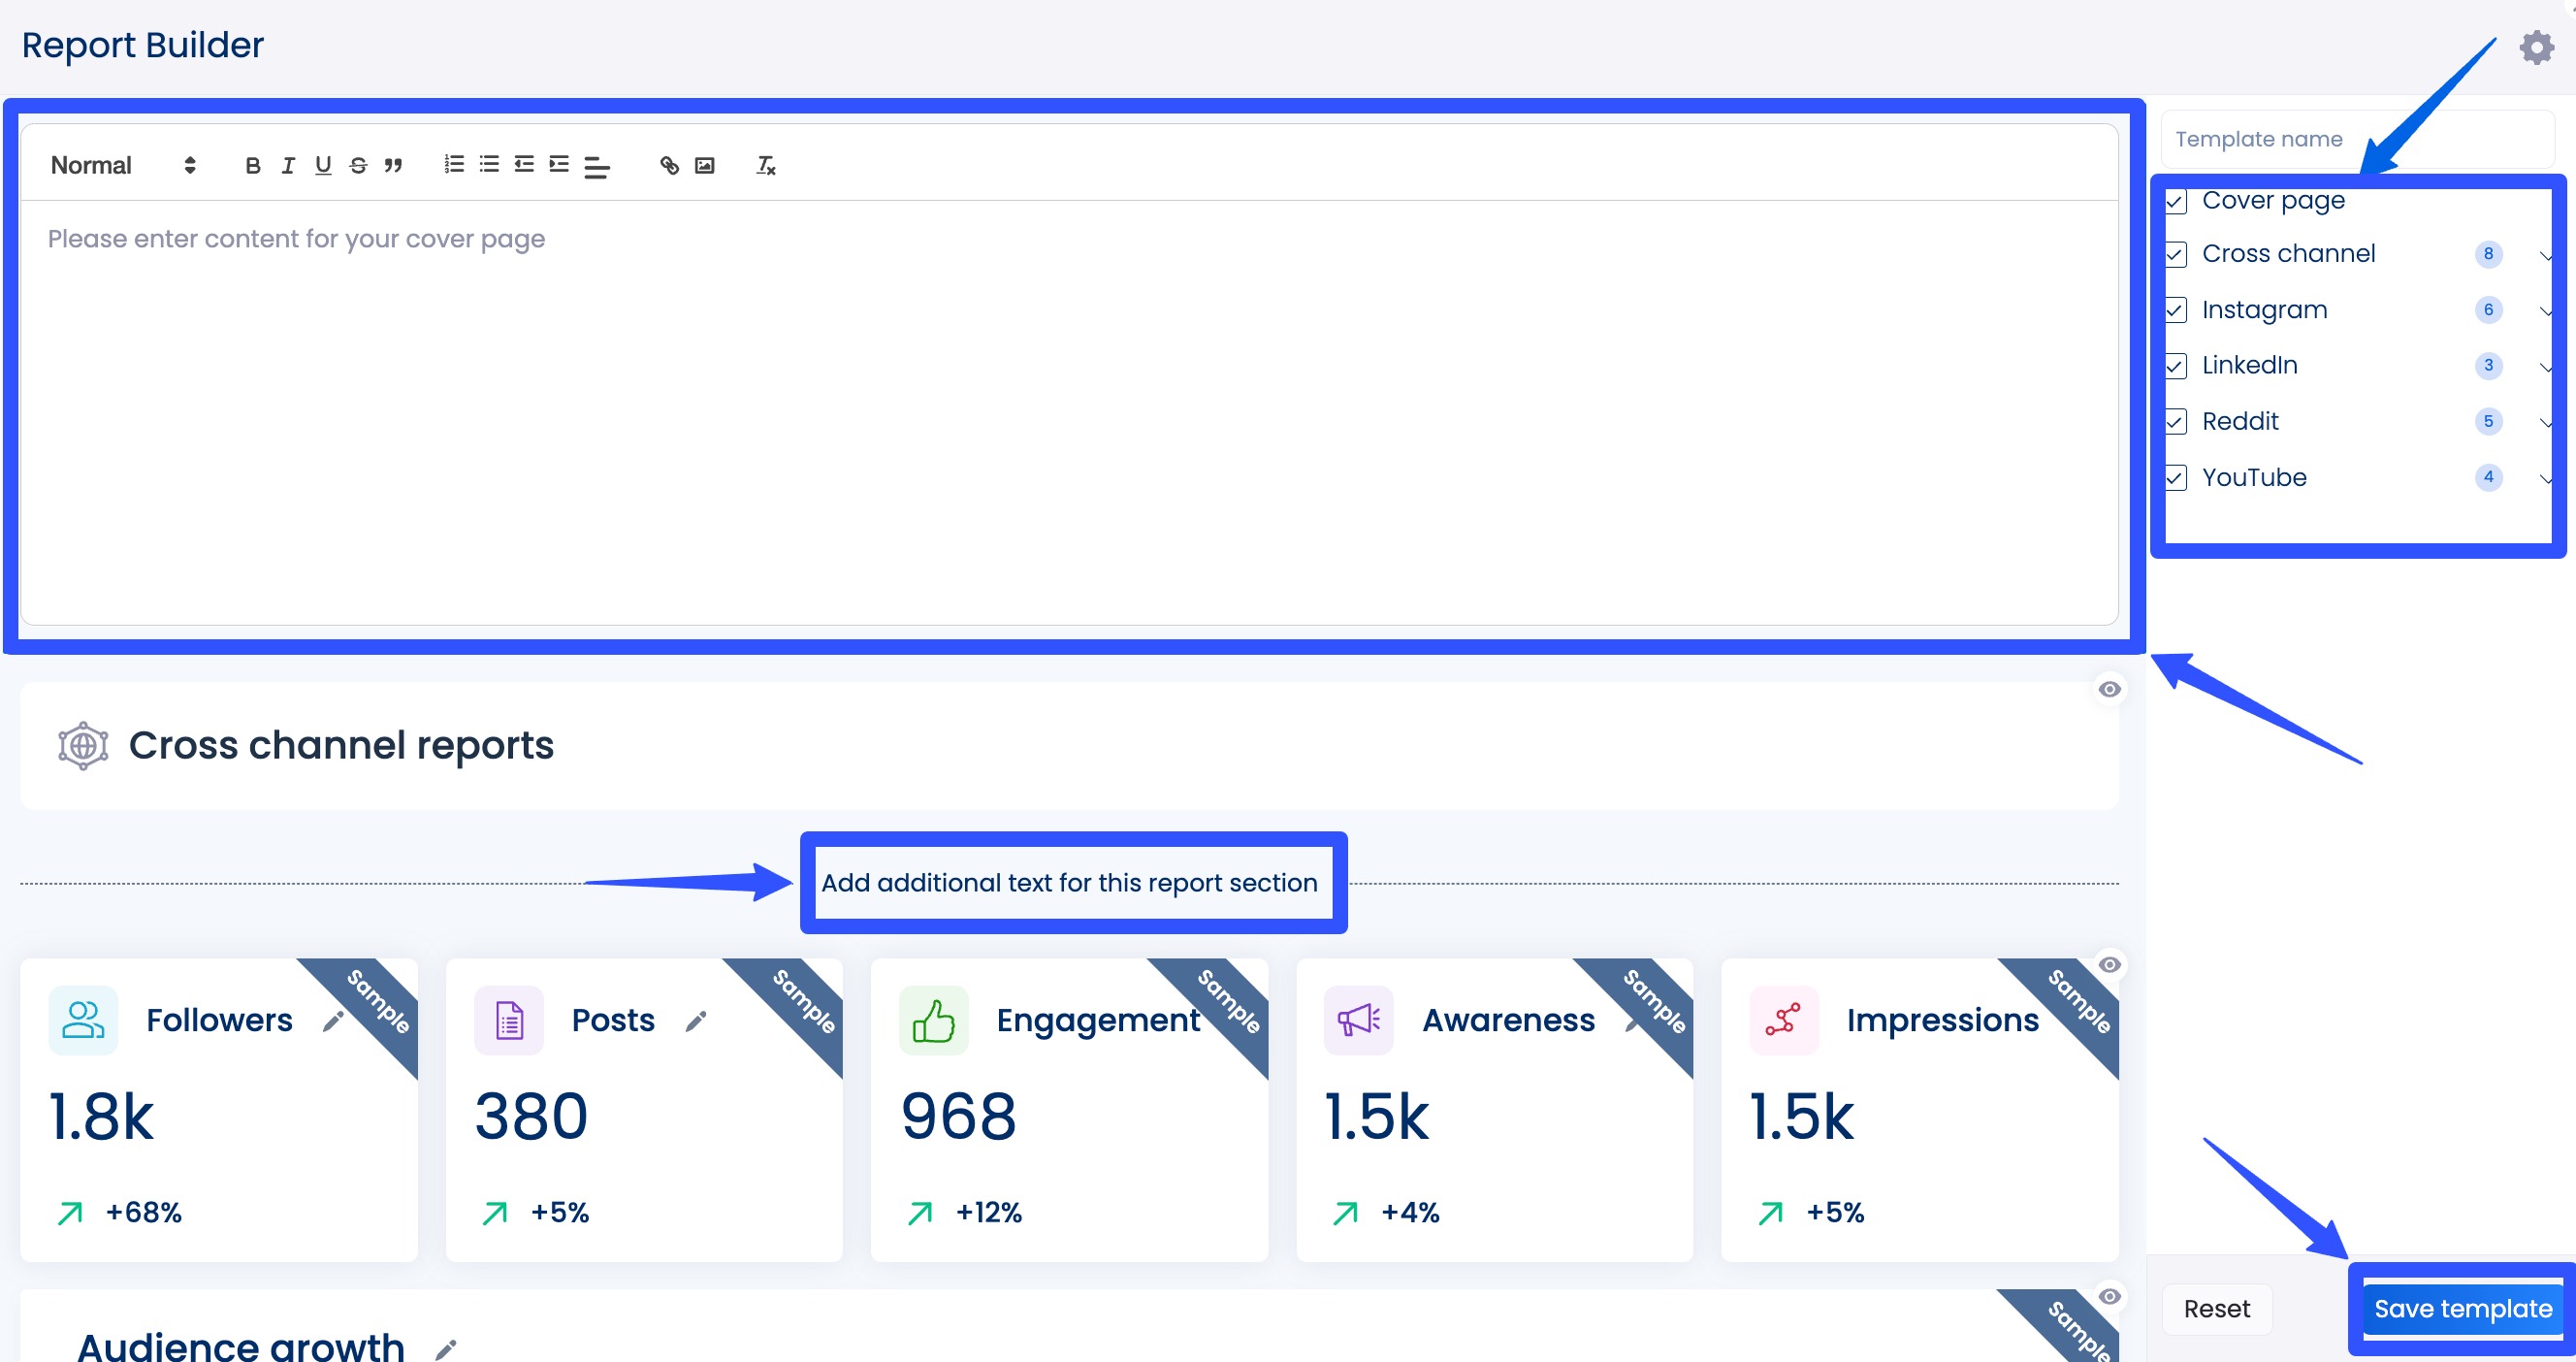
Task: Insert an image into the cover page
Action: click(704, 165)
